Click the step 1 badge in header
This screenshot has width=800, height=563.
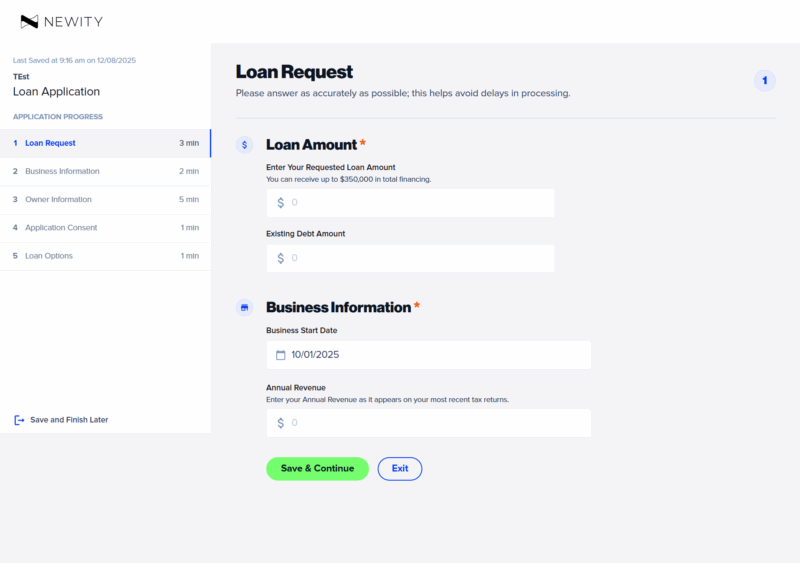click(x=764, y=81)
